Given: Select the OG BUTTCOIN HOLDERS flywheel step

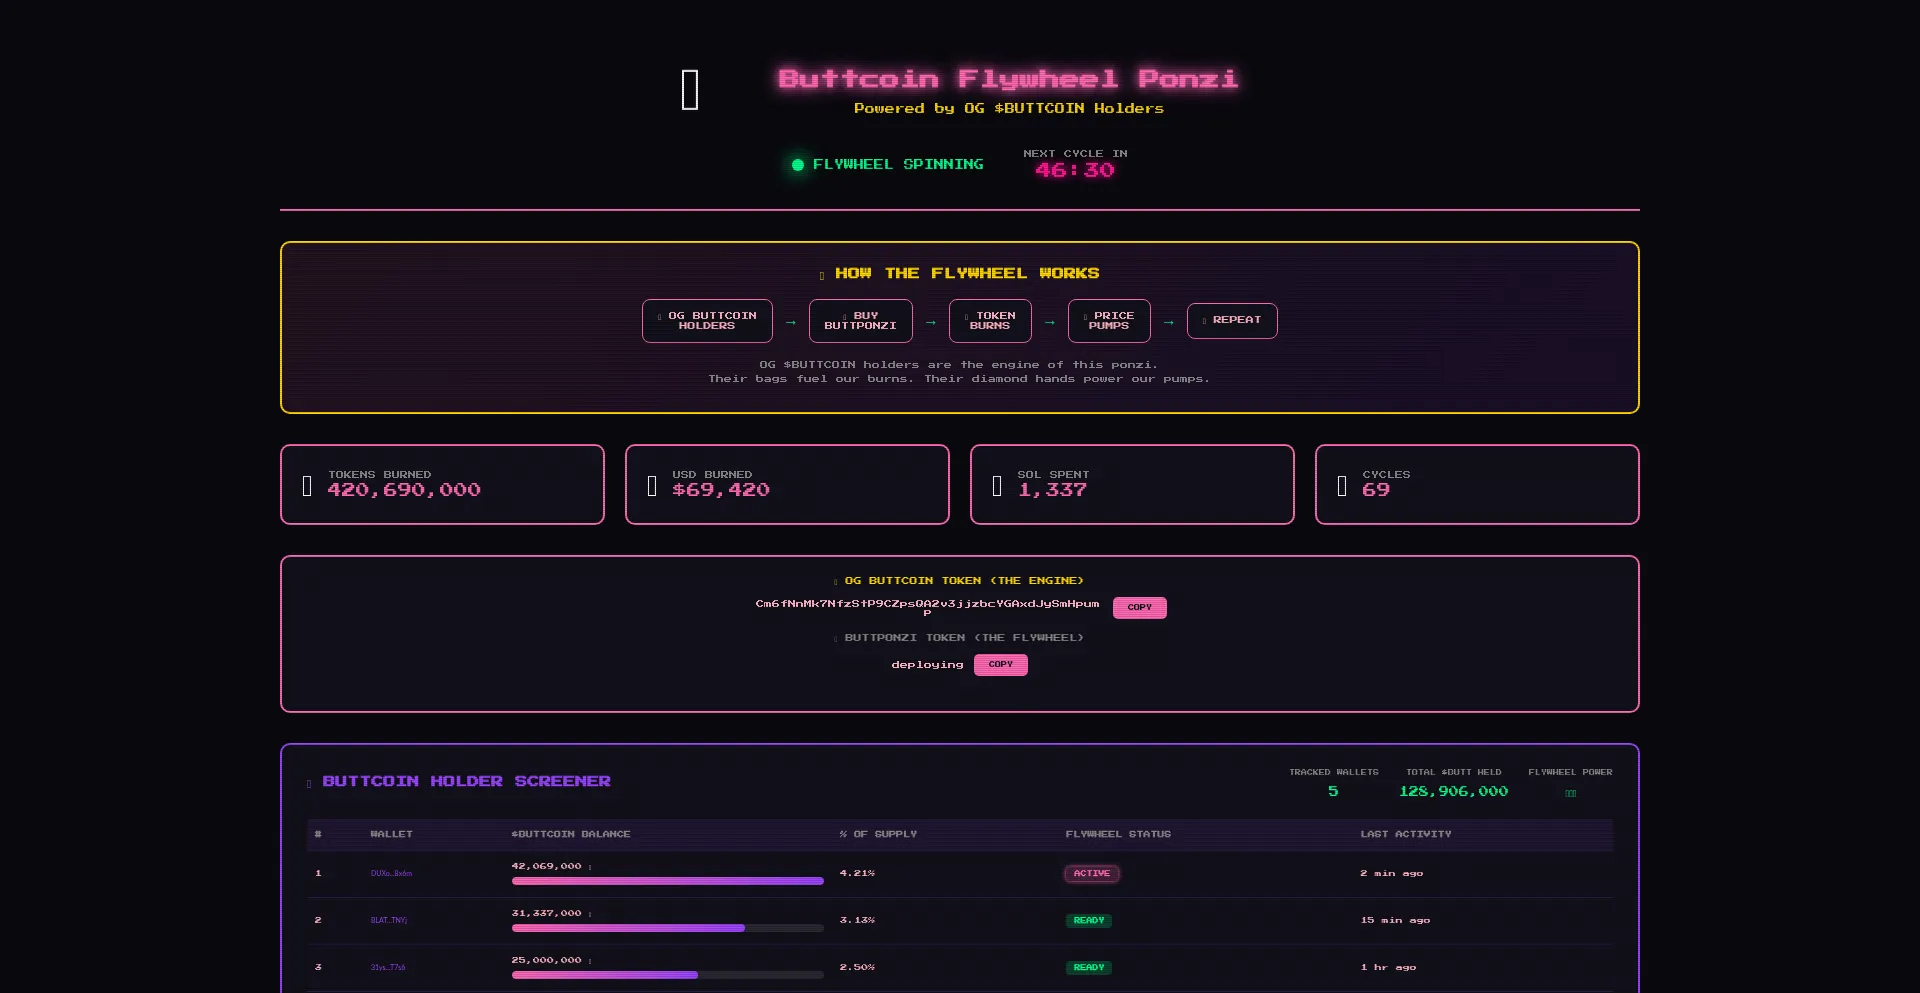Looking at the screenshot, I should pos(707,321).
